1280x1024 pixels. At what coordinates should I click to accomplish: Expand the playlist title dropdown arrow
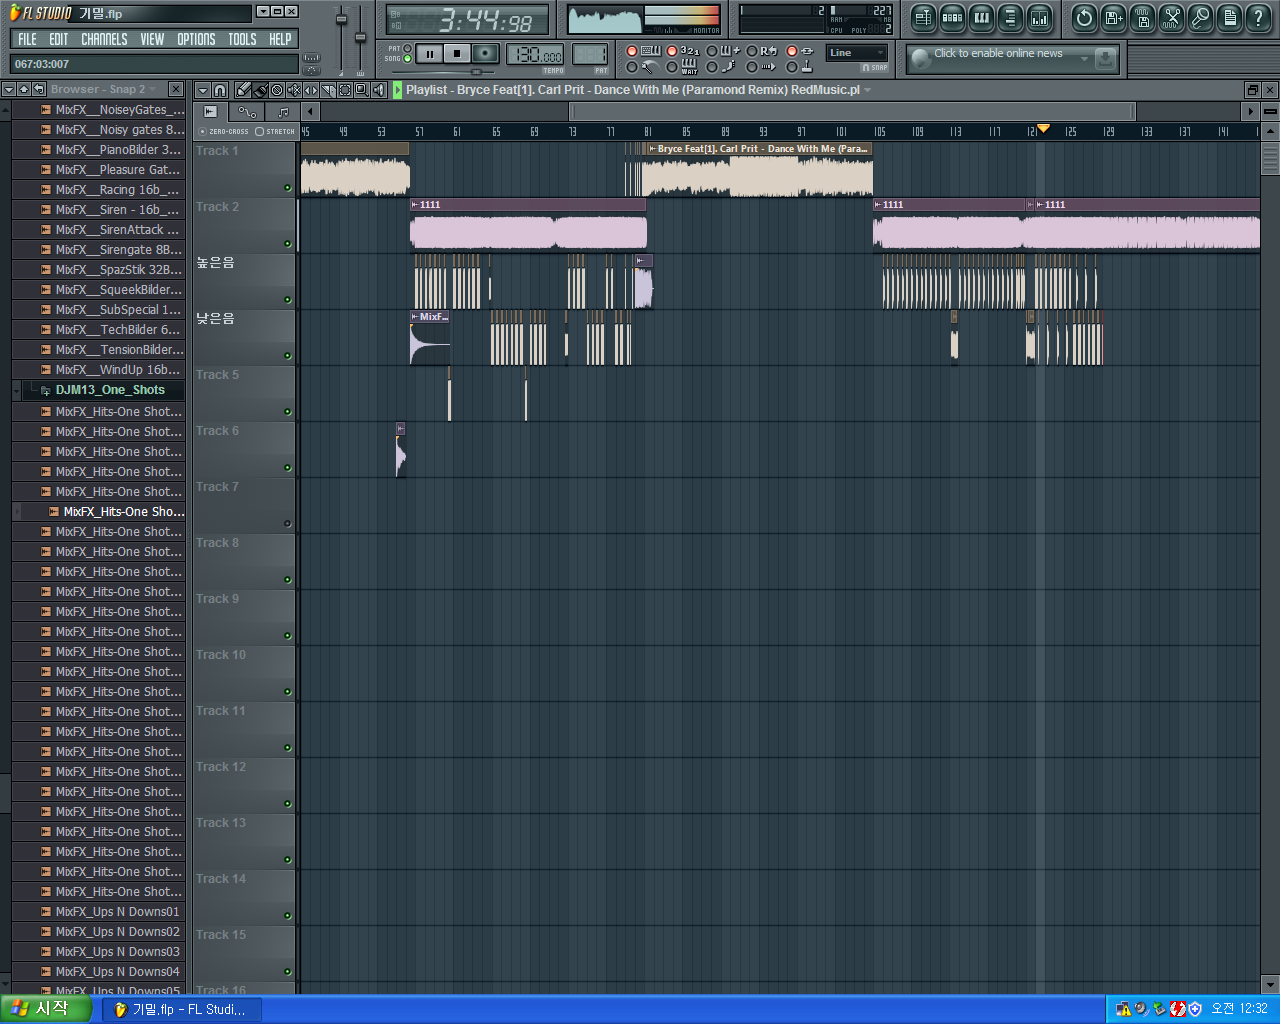pos(868,90)
